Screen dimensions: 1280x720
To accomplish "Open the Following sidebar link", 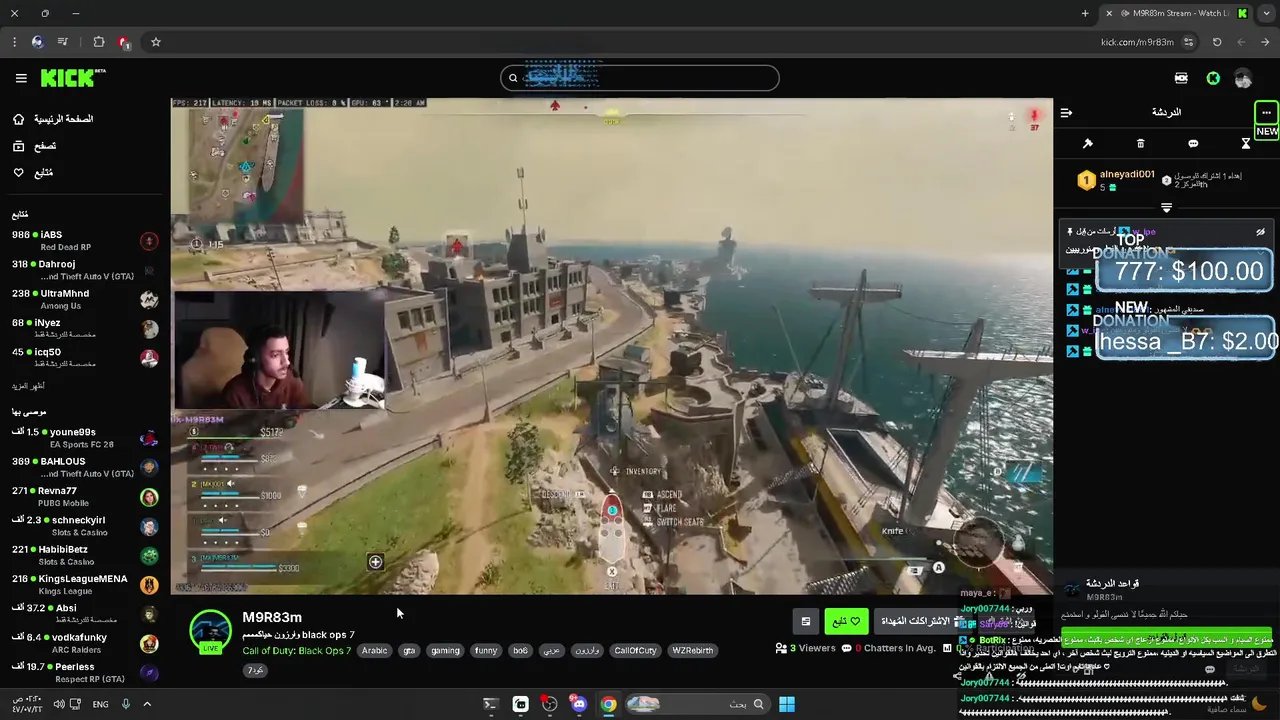I will click(32, 173).
